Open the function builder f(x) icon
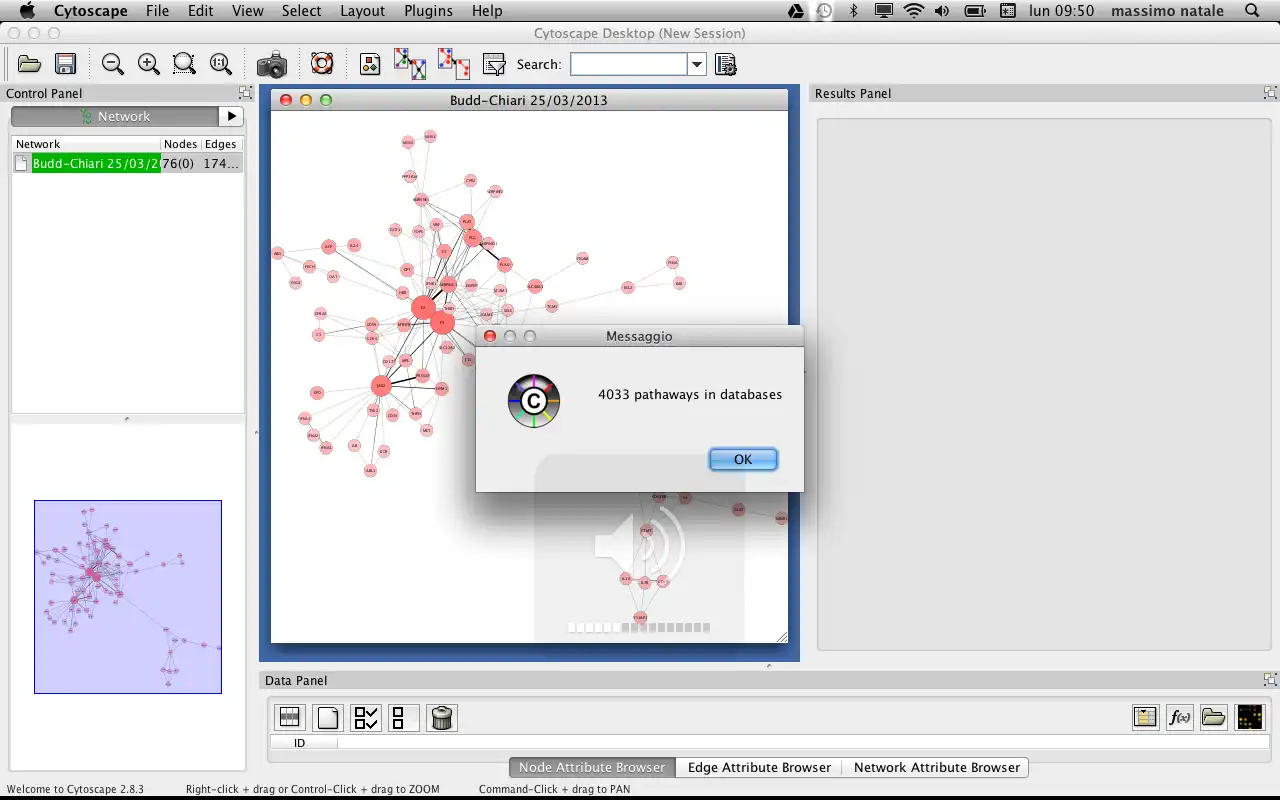1280x800 pixels. [1180, 716]
